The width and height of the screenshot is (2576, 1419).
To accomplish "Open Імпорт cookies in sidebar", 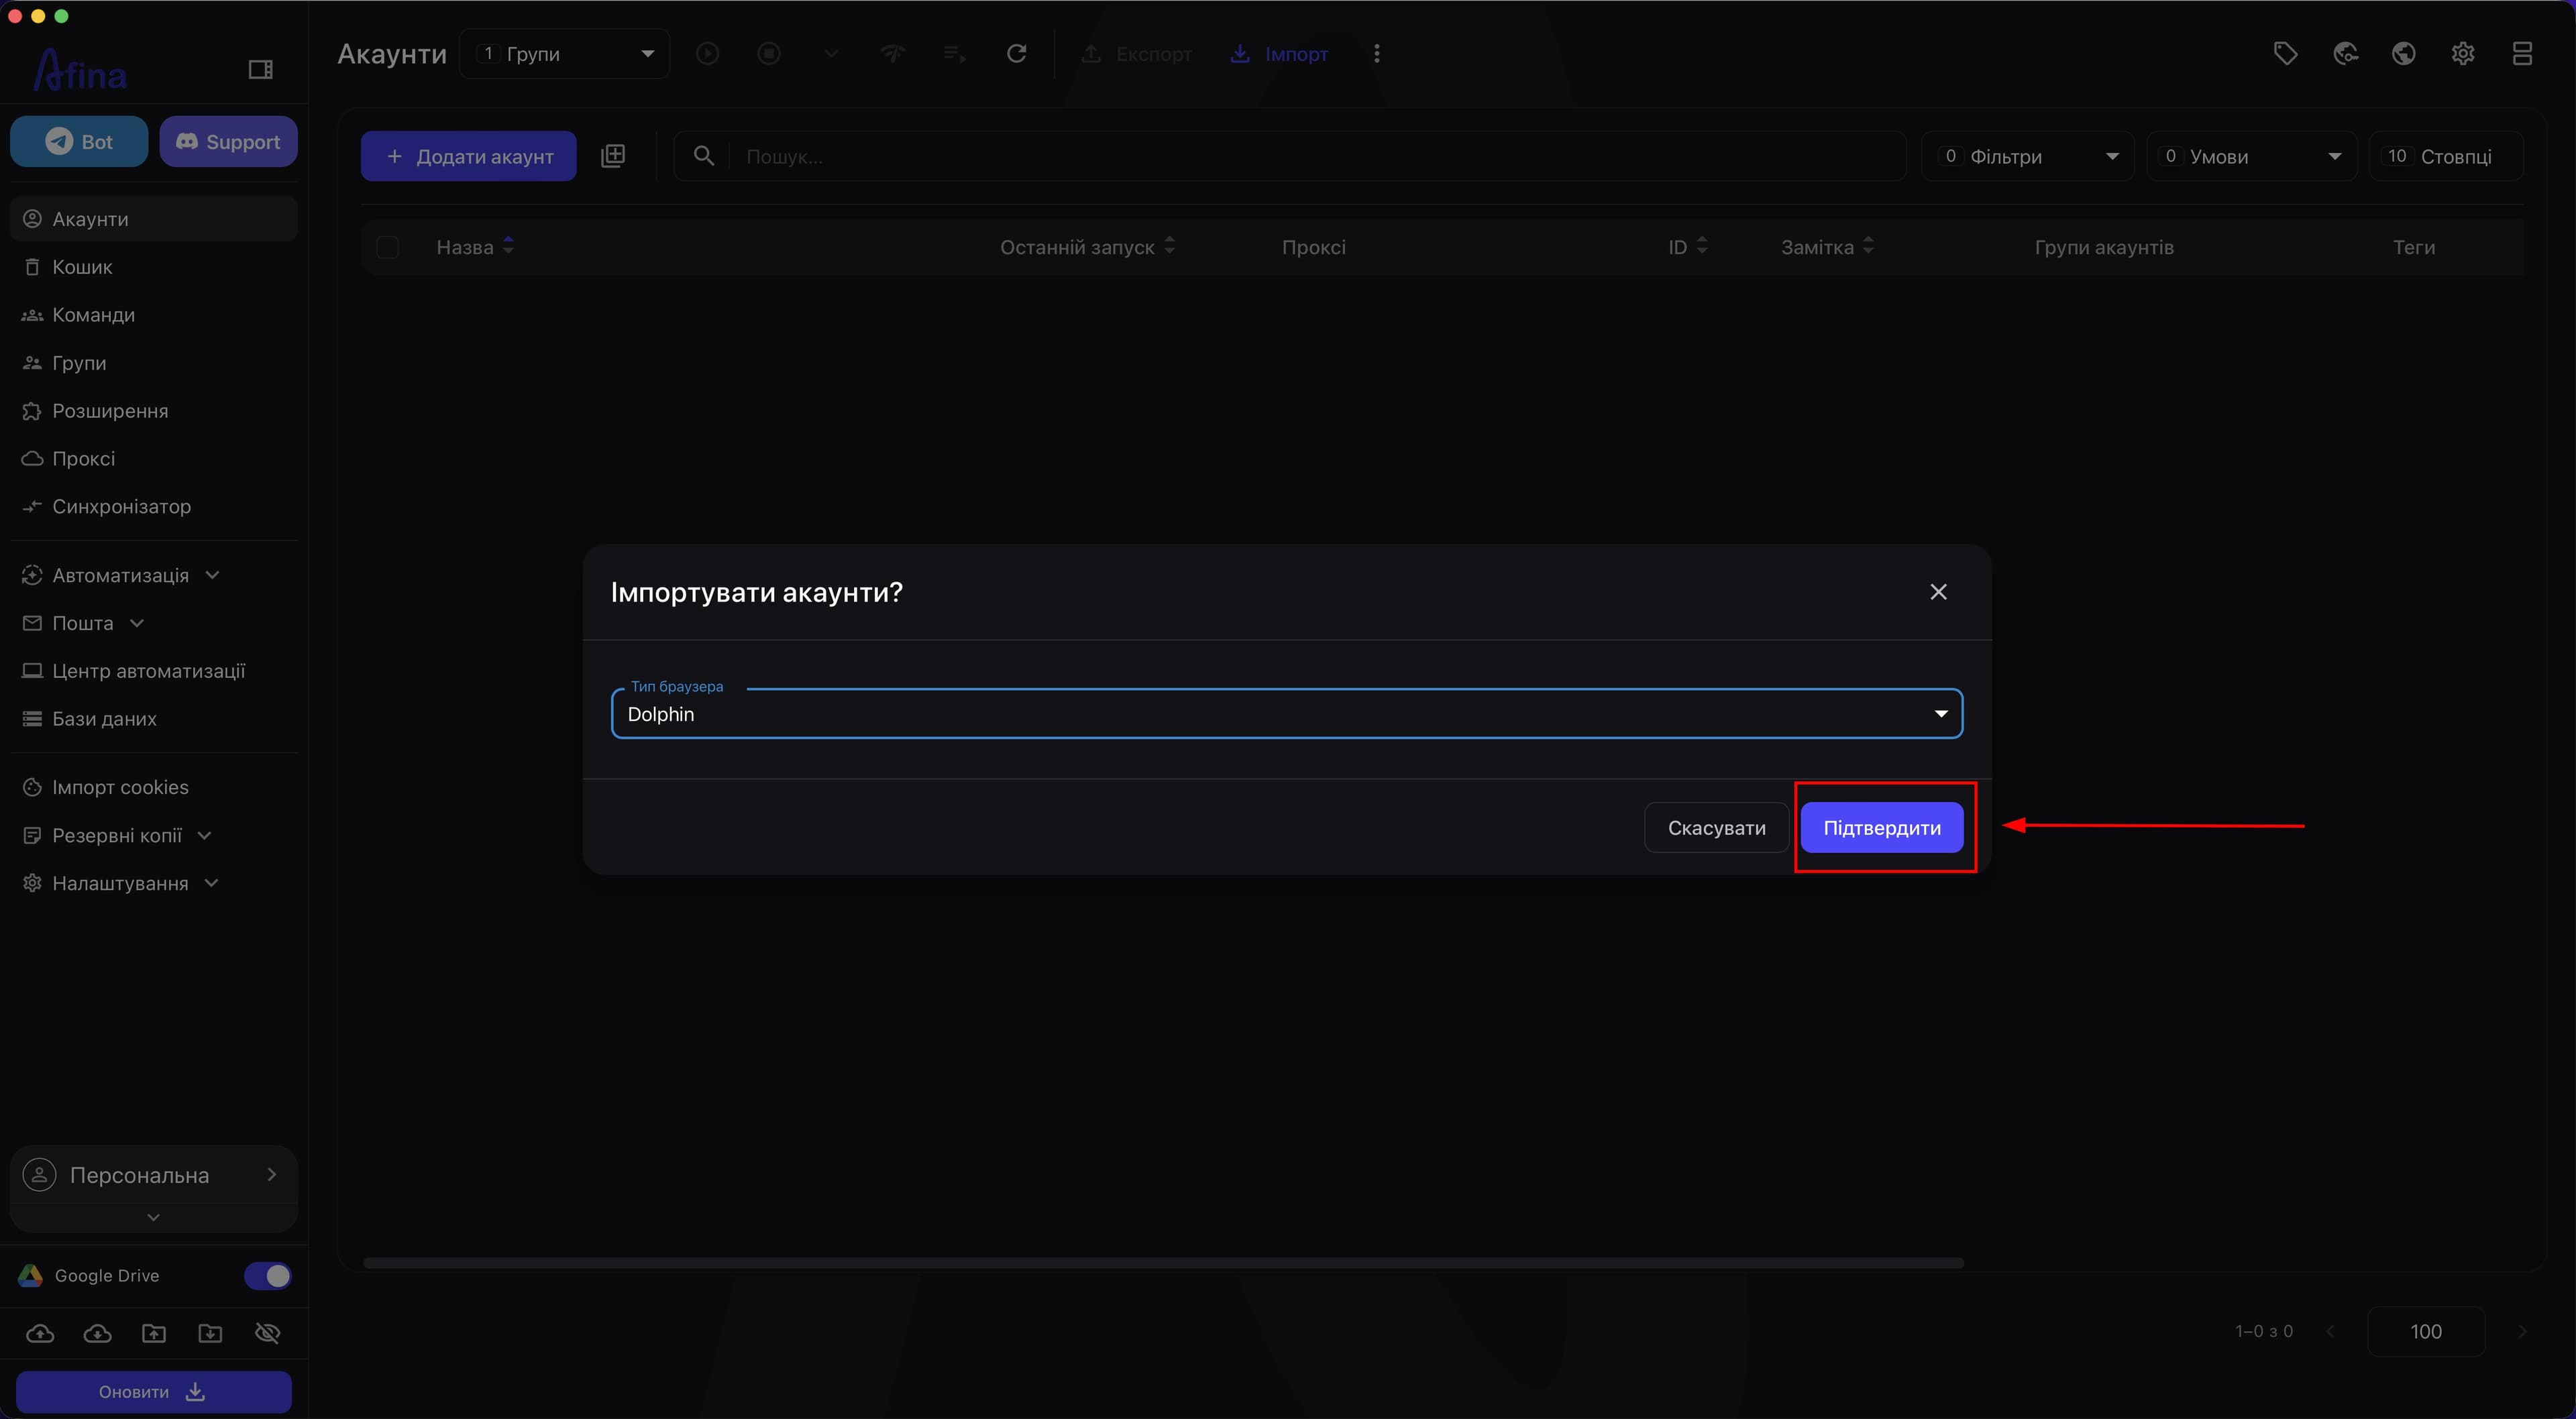I will click(x=154, y=787).
